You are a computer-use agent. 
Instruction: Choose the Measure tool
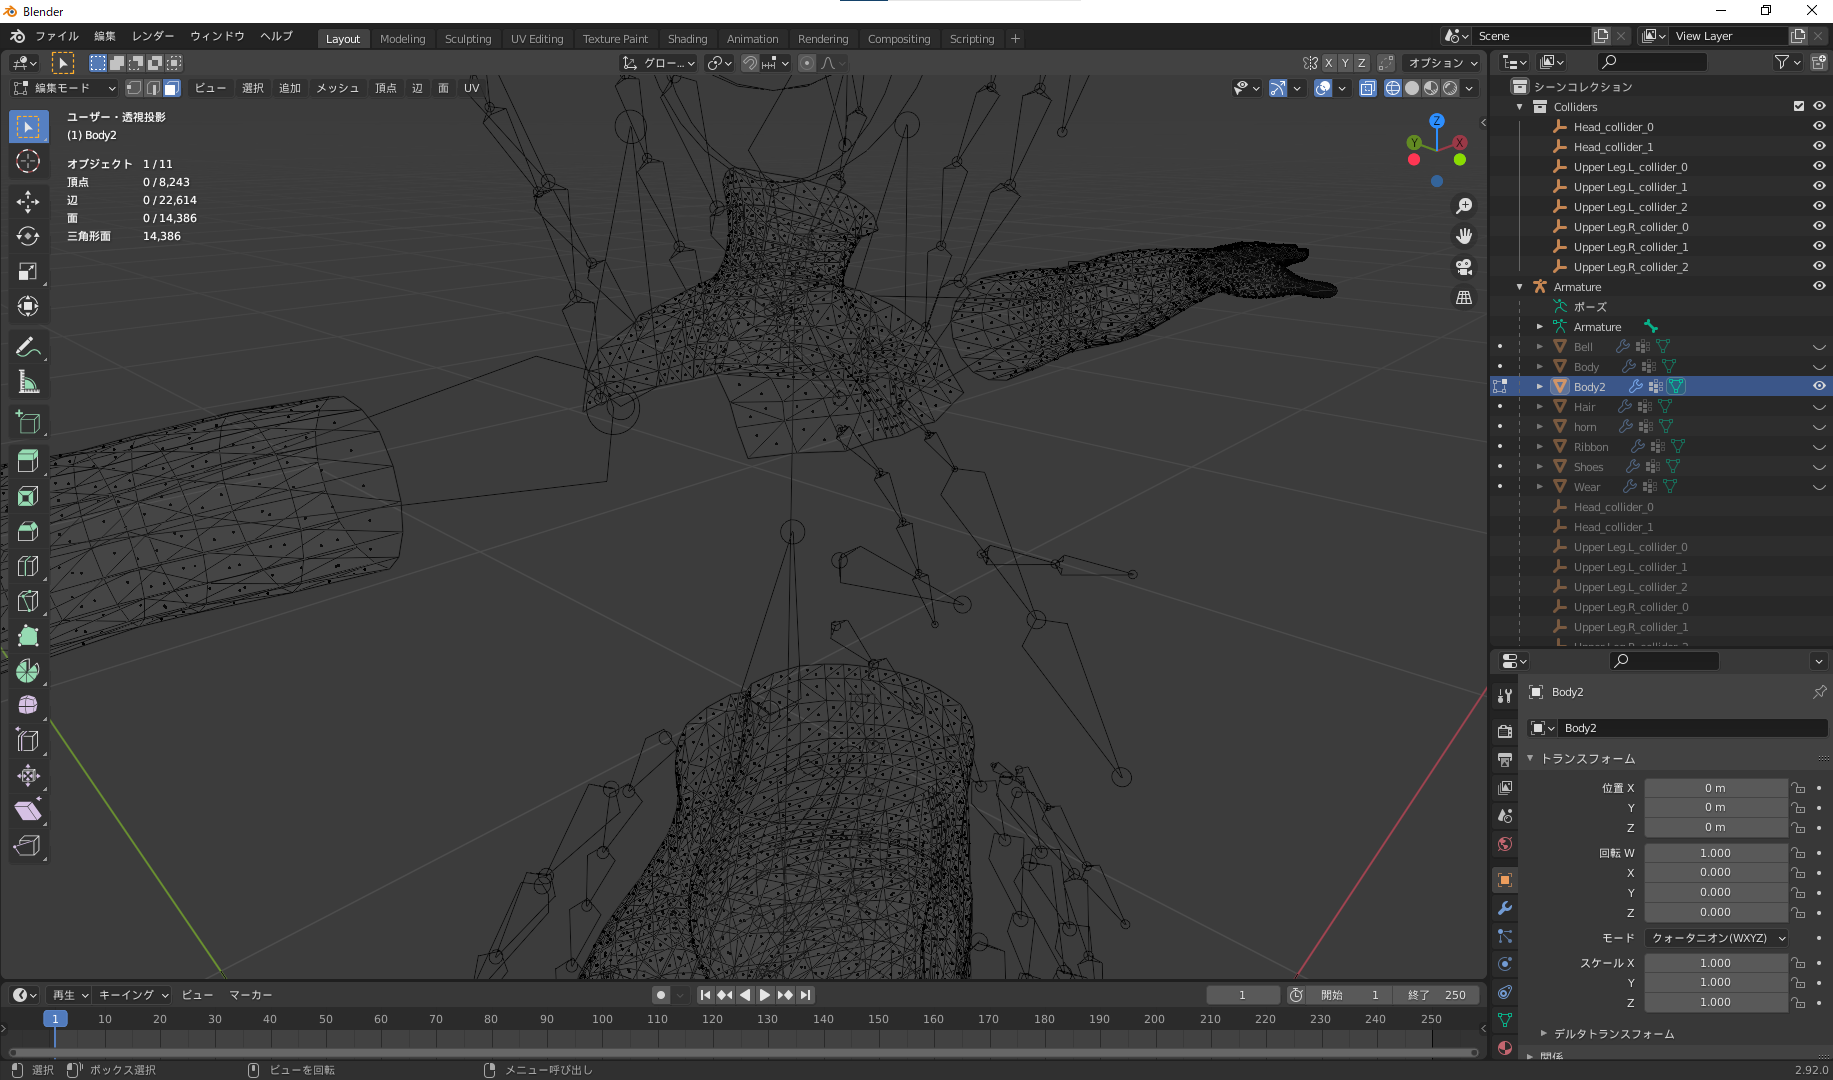(28, 382)
